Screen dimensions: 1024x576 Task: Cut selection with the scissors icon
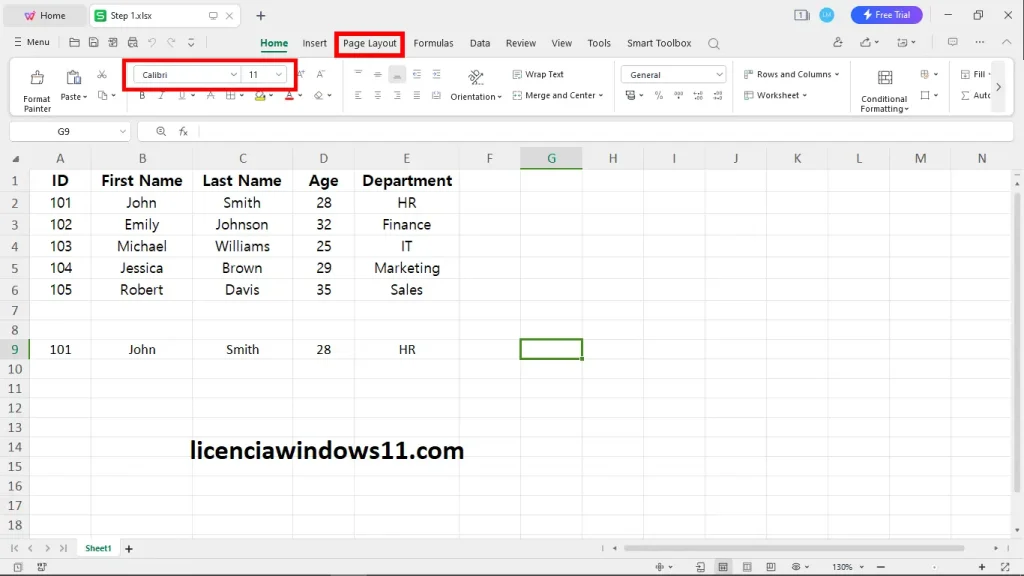point(102,75)
